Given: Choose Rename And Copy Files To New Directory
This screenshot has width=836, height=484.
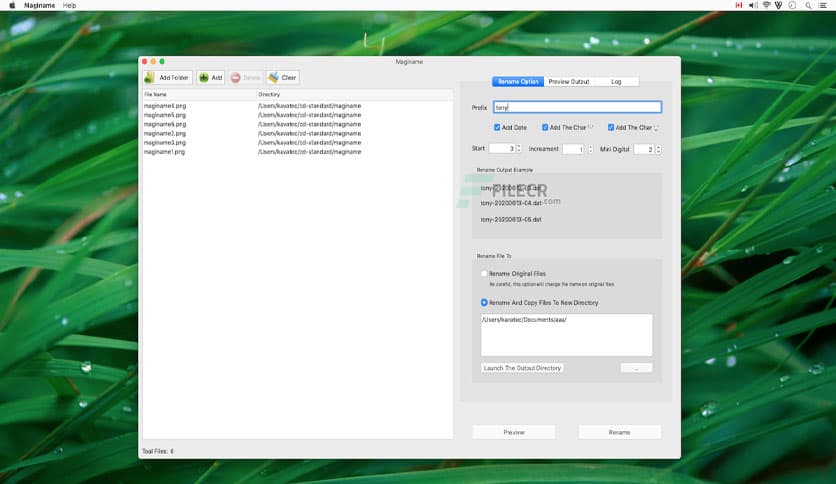Looking at the screenshot, I should tap(484, 302).
